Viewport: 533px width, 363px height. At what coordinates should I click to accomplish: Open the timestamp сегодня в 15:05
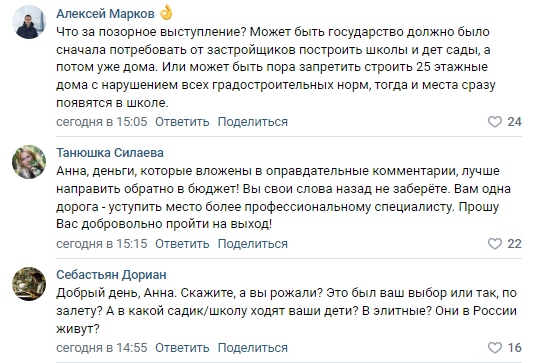102,122
